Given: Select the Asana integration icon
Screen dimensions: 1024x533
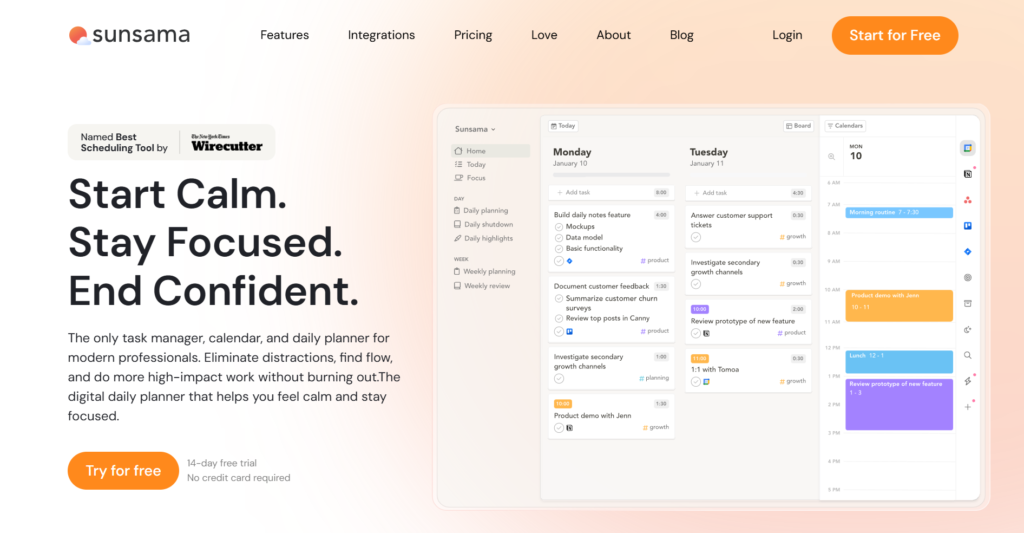Looking at the screenshot, I should pos(967,200).
